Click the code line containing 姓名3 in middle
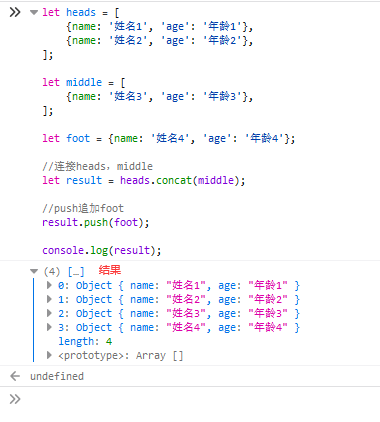 tap(160, 97)
